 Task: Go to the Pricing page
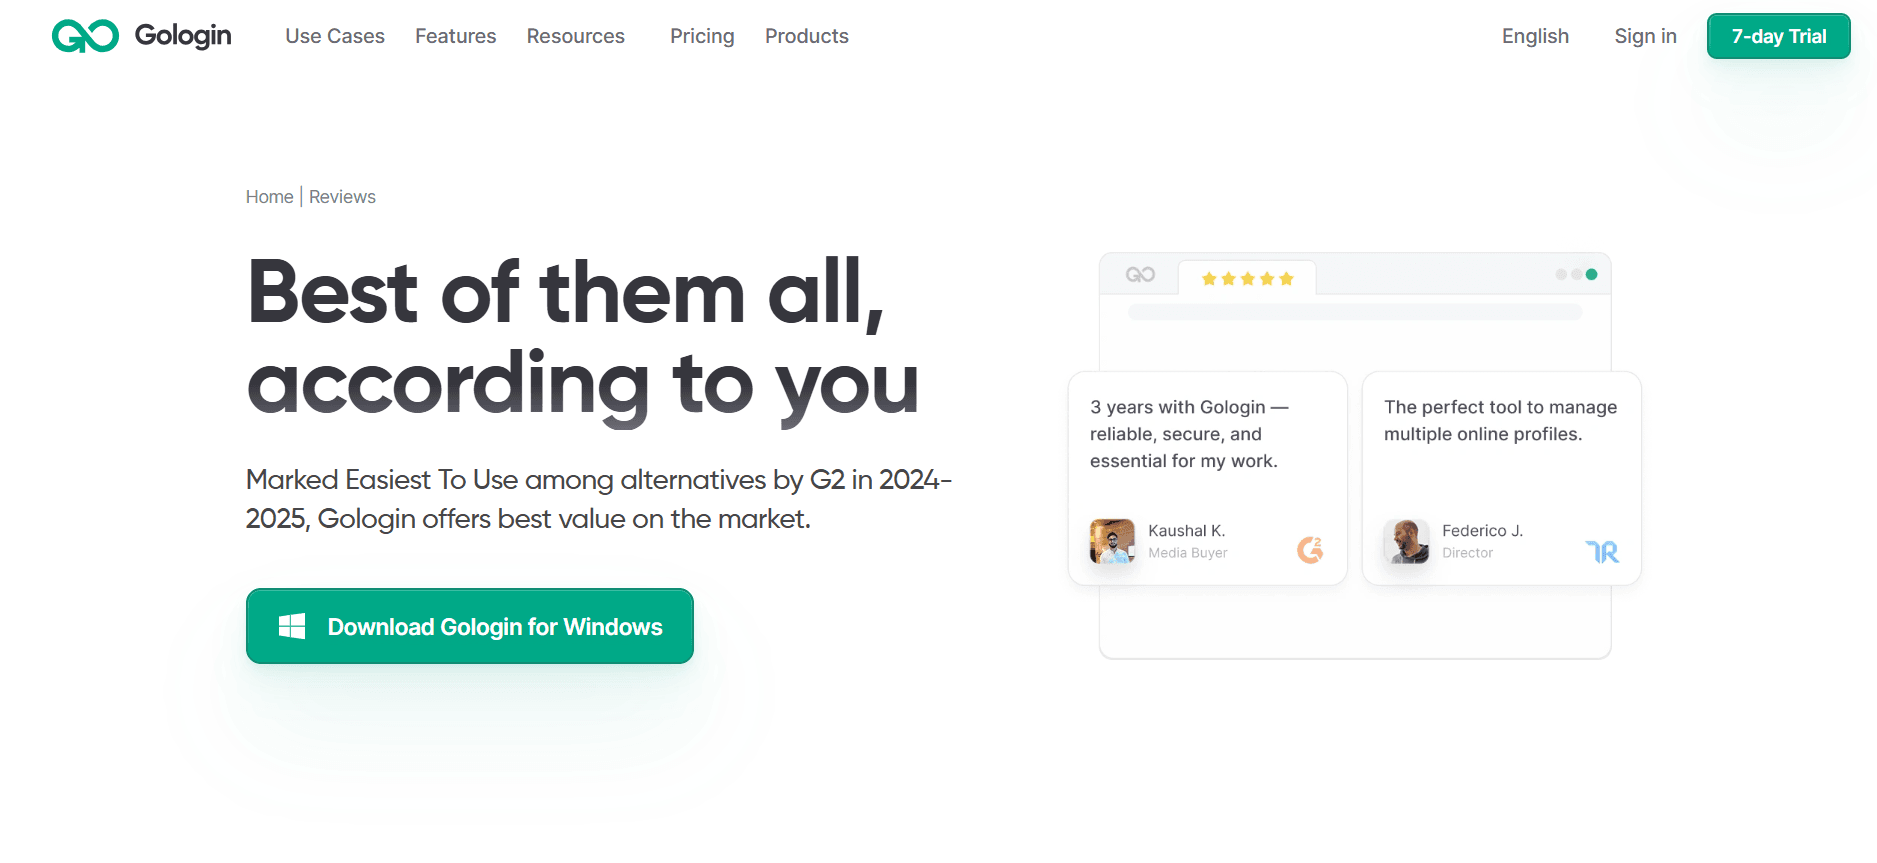pyautogui.click(x=702, y=36)
